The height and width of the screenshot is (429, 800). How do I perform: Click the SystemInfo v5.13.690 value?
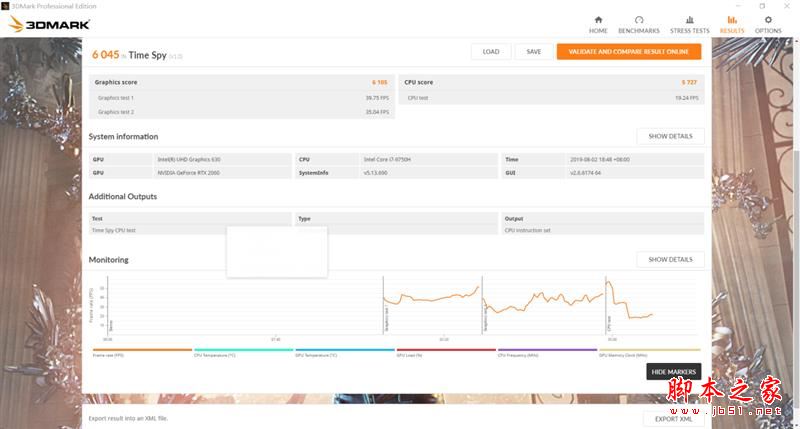[376, 173]
